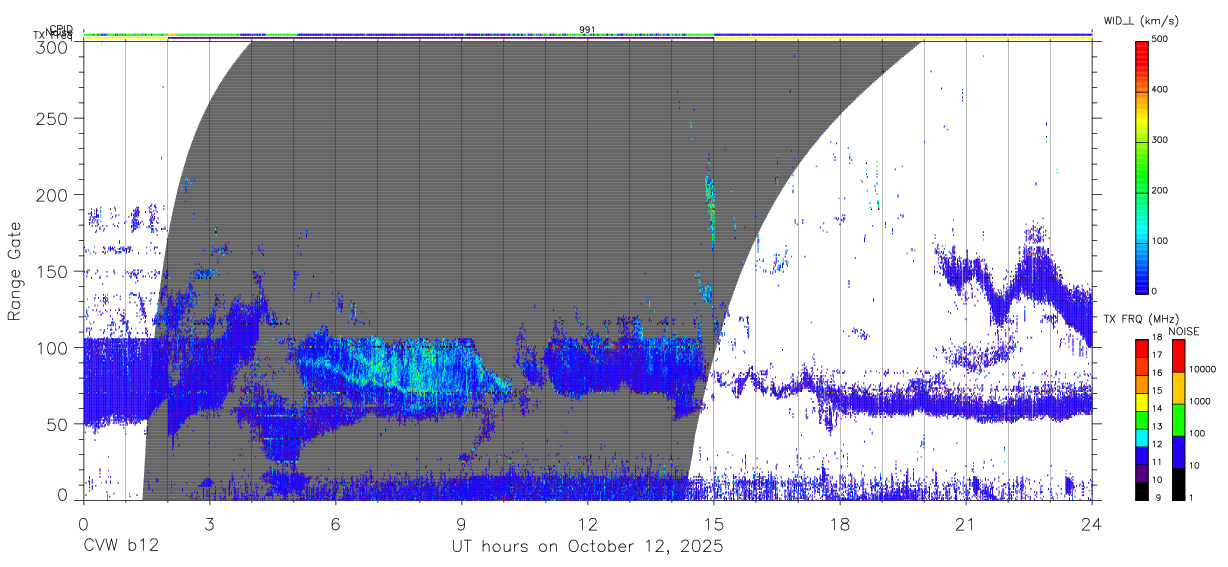This screenshot has height=567, width=1228.
Task: Click the Range Gate y-axis label
Action: coord(15,271)
